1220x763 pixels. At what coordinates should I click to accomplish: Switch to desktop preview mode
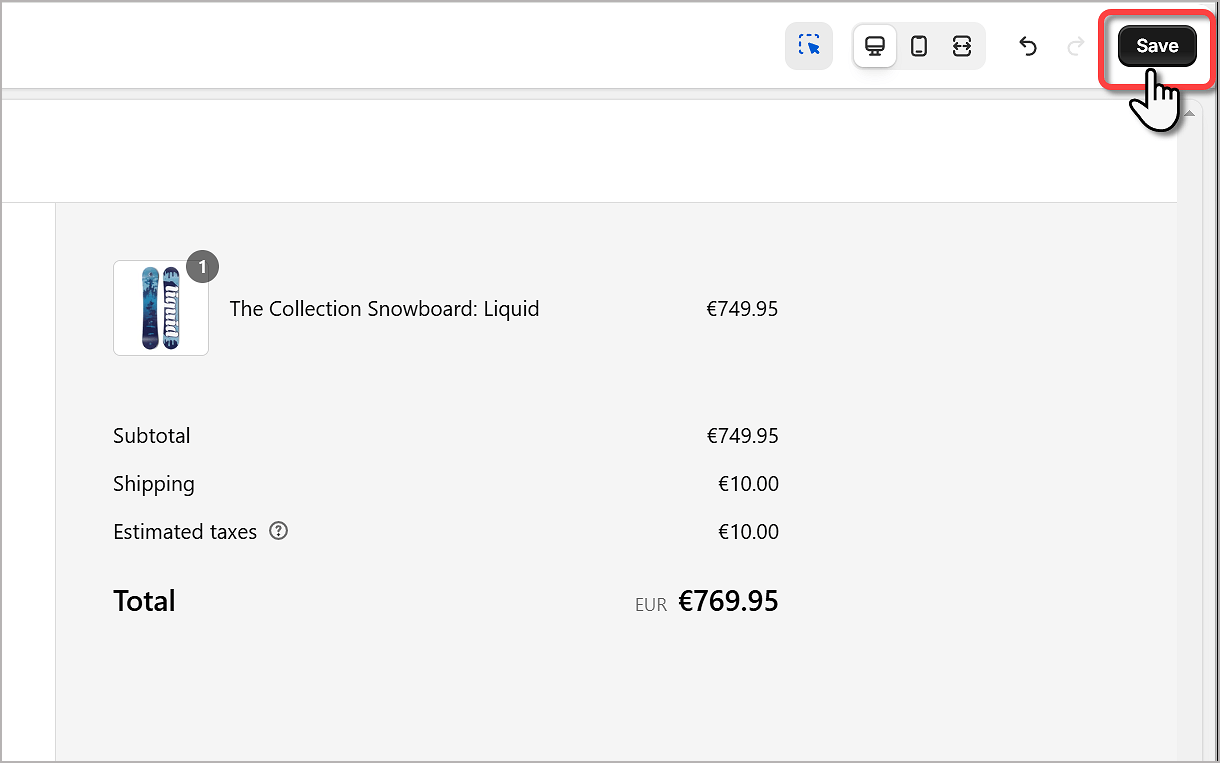[x=875, y=46]
